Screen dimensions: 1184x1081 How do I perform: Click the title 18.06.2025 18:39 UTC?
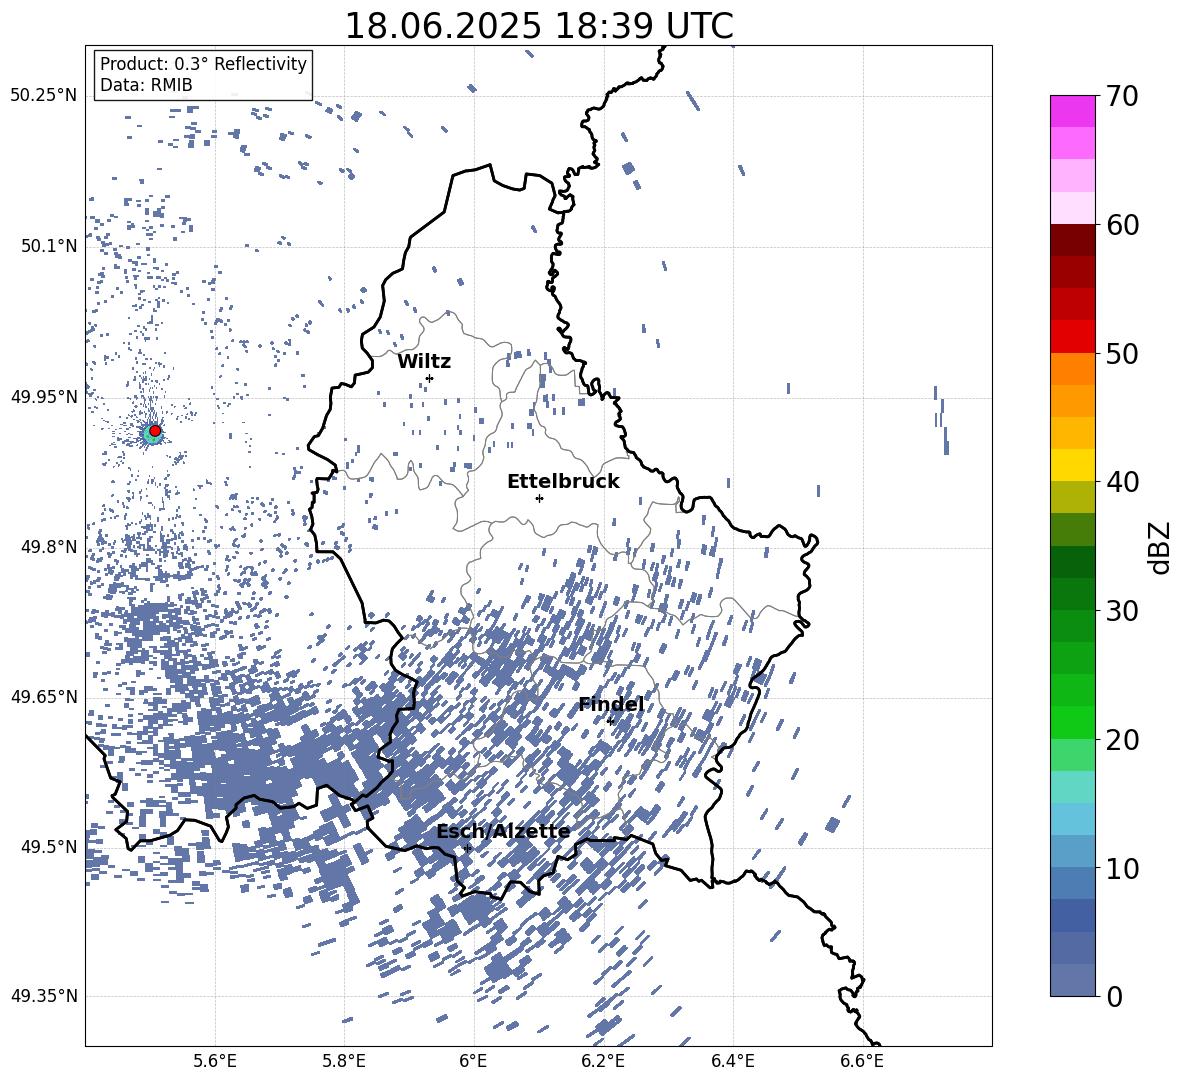click(539, 26)
